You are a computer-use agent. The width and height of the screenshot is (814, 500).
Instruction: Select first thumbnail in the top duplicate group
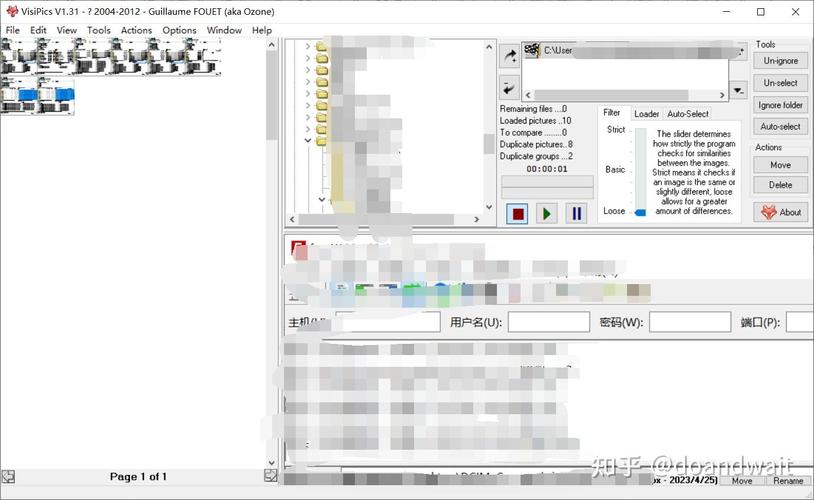(19, 57)
